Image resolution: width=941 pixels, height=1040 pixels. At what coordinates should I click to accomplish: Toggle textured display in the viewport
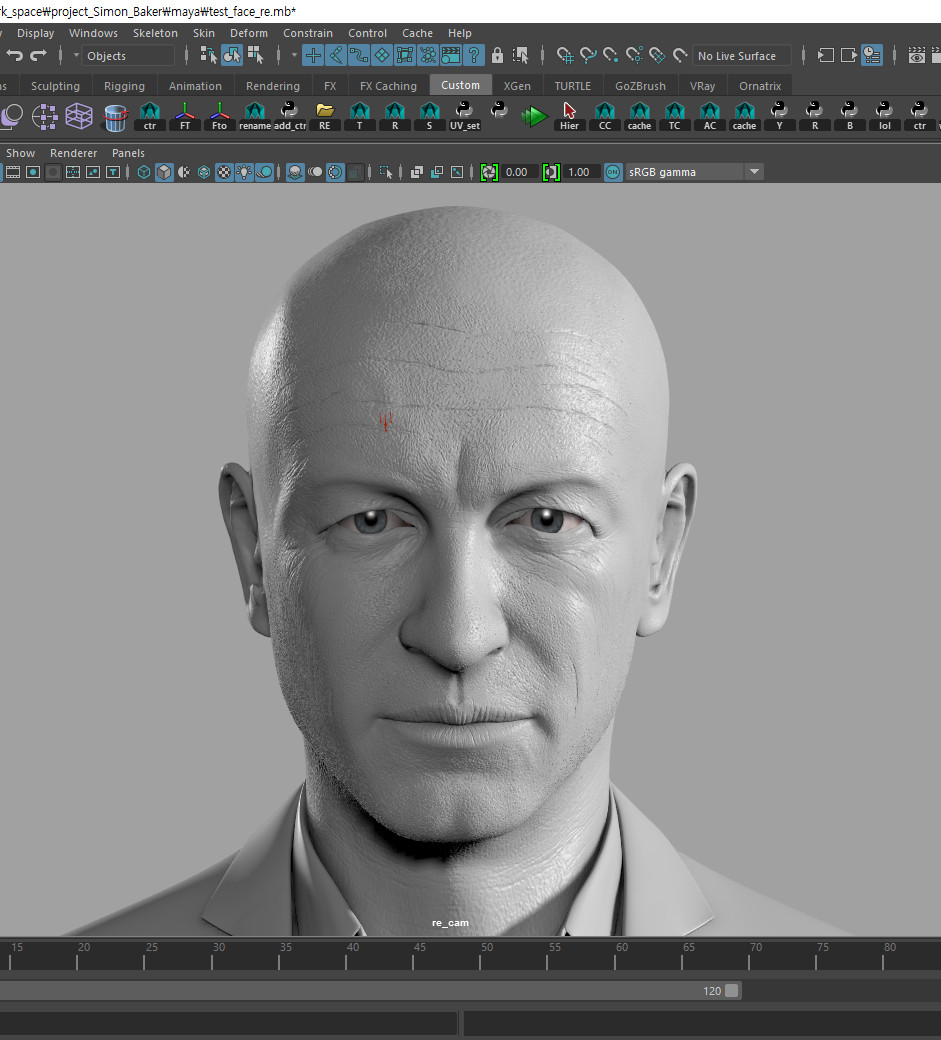point(223,172)
